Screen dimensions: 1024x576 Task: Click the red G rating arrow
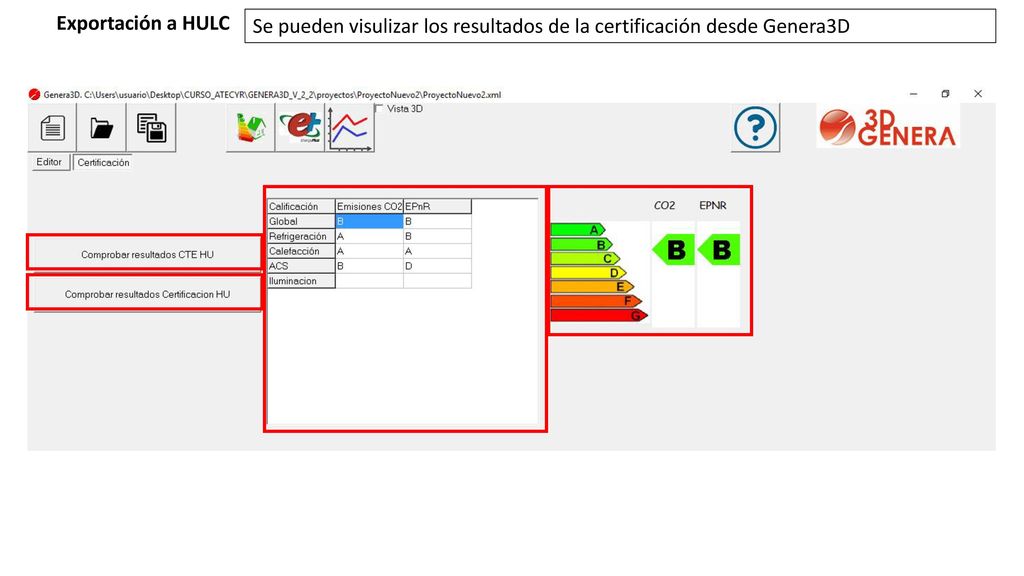599,315
